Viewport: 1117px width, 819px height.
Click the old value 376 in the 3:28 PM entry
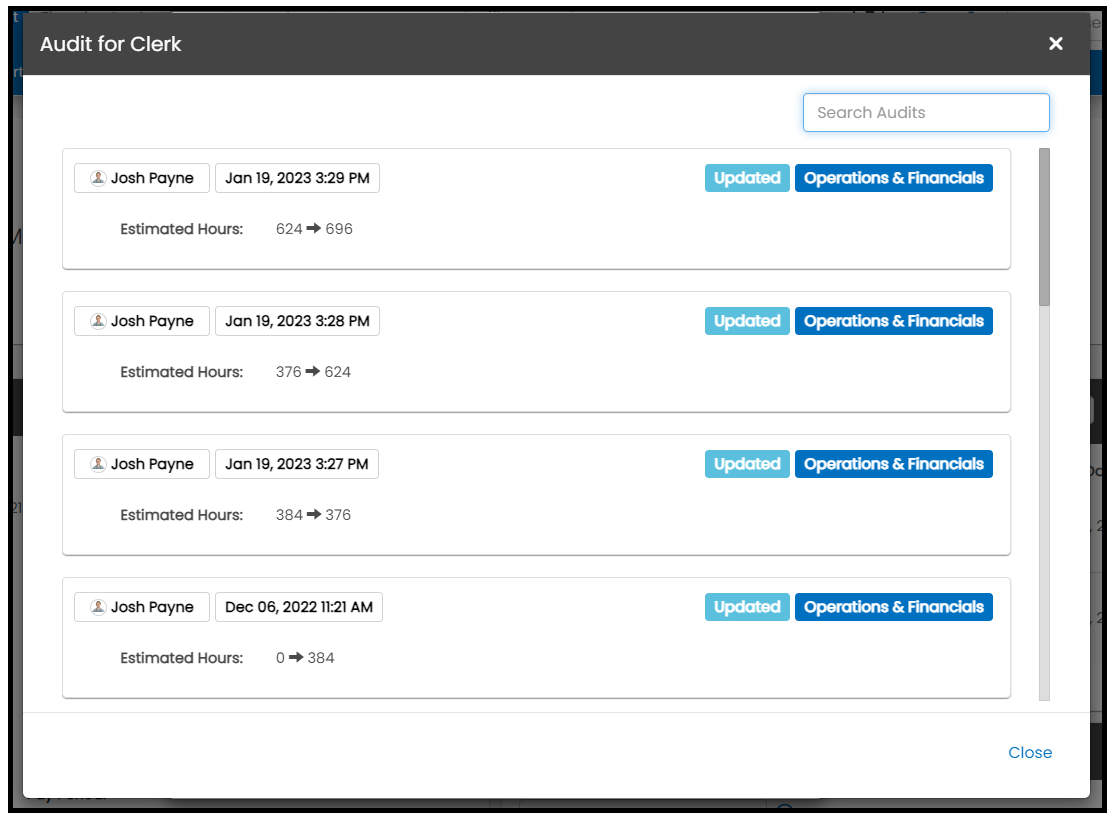click(x=289, y=372)
